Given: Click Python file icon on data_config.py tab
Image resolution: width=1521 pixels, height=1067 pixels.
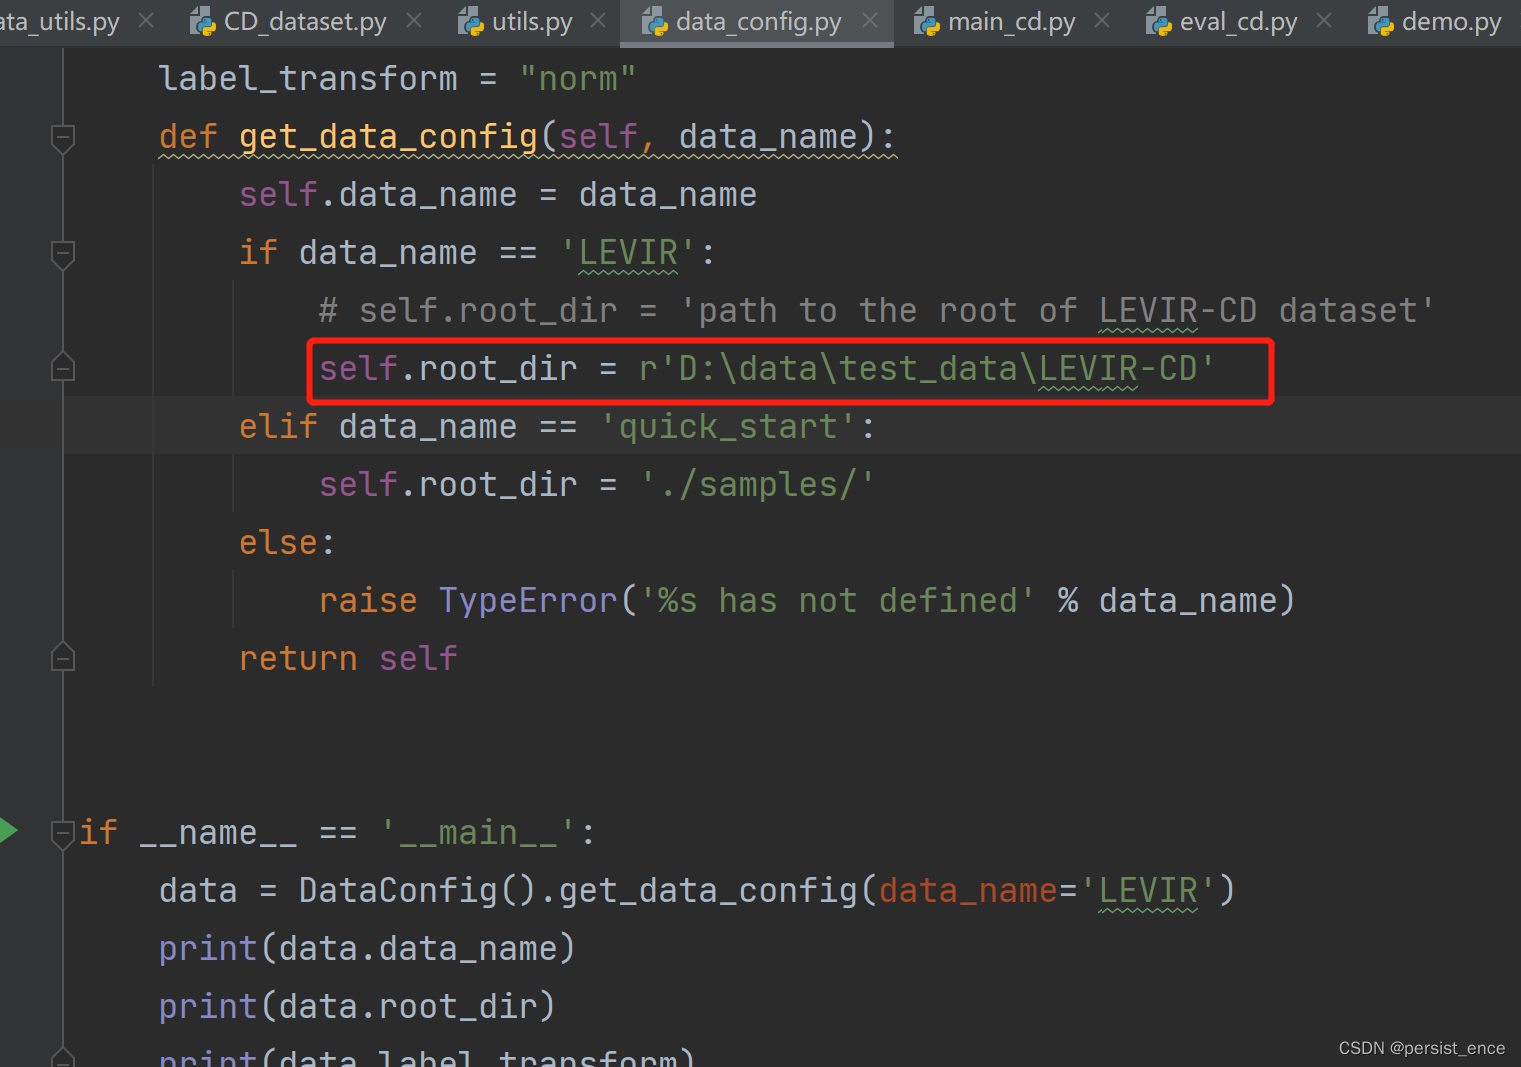Looking at the screenshot, I should pyautogui.click(x=655, y=22).
